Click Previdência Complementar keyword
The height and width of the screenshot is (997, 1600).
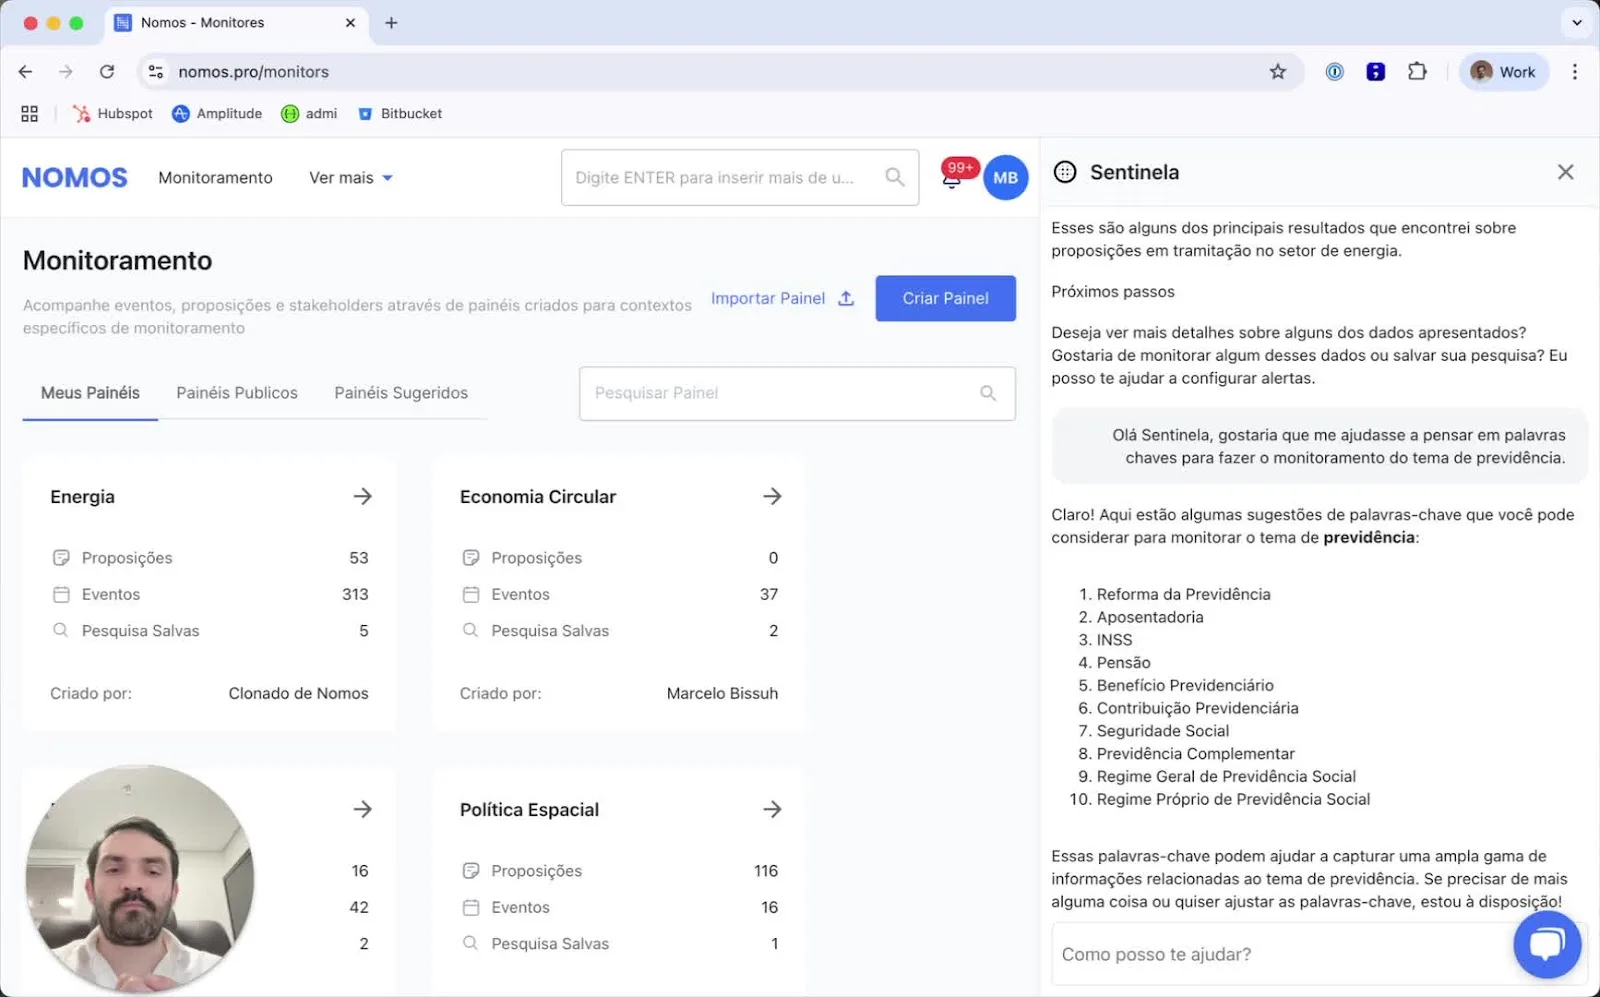pyautogui.click(x=1195, y=754)
